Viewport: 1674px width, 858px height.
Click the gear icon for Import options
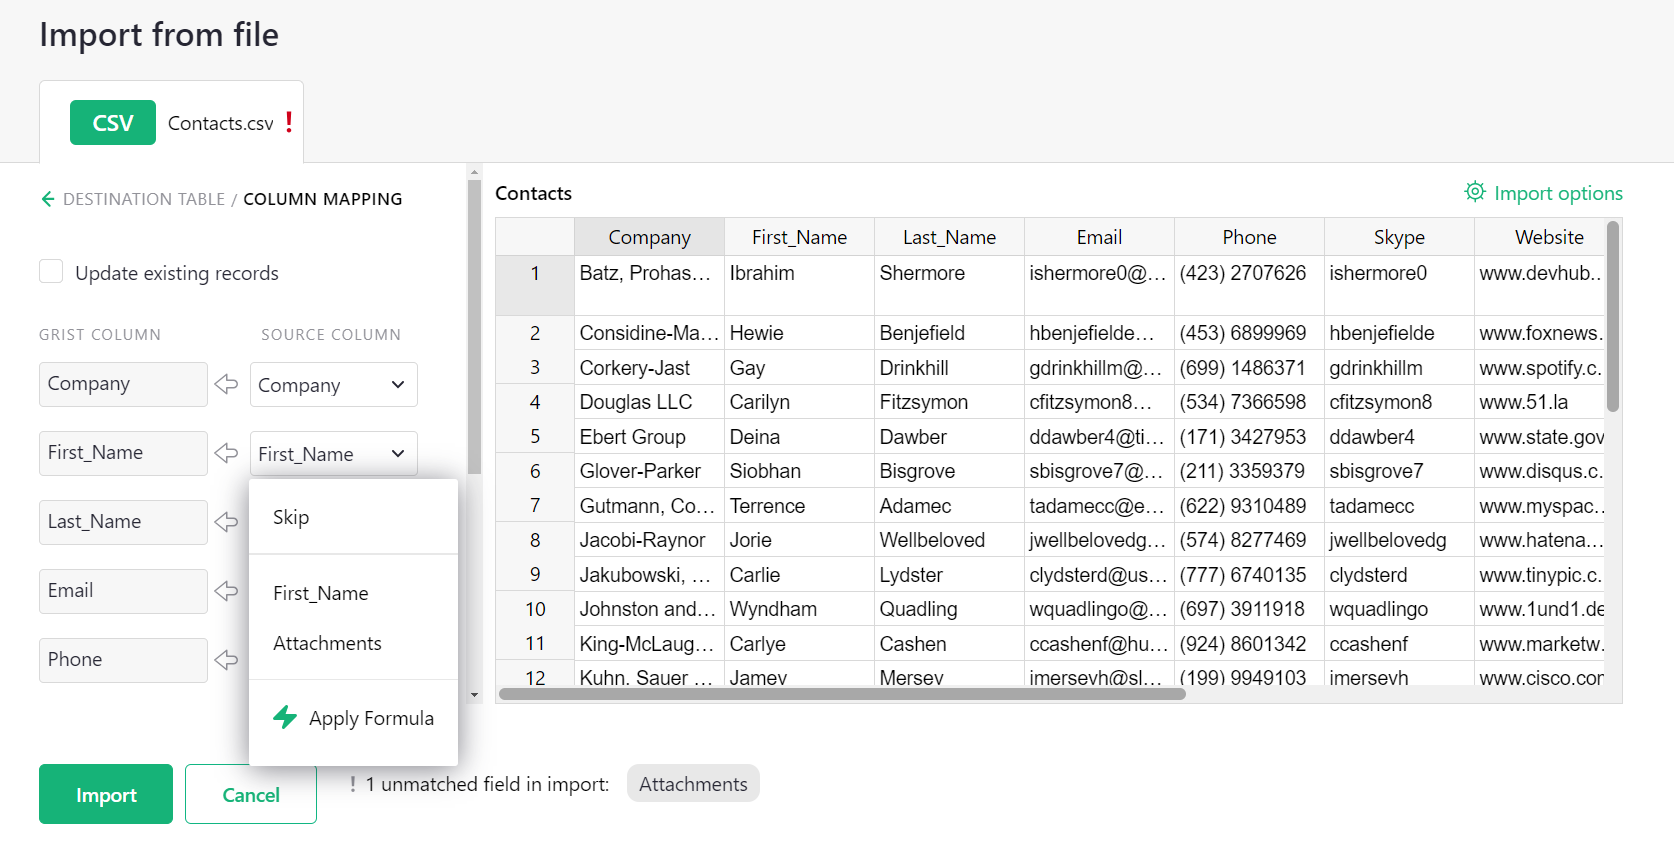pyautogui.click(x=1474, y=192)
